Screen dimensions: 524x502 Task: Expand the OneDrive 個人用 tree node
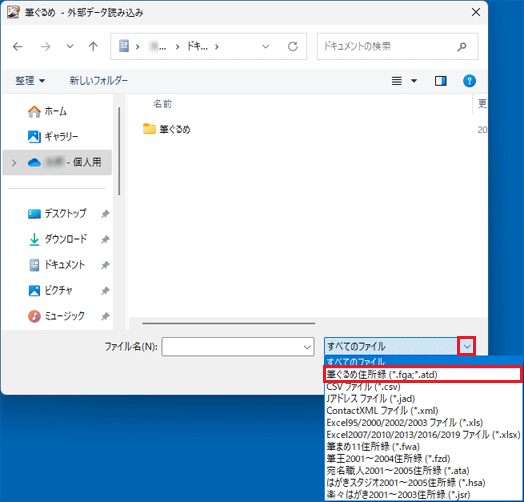tap(14, 163)
